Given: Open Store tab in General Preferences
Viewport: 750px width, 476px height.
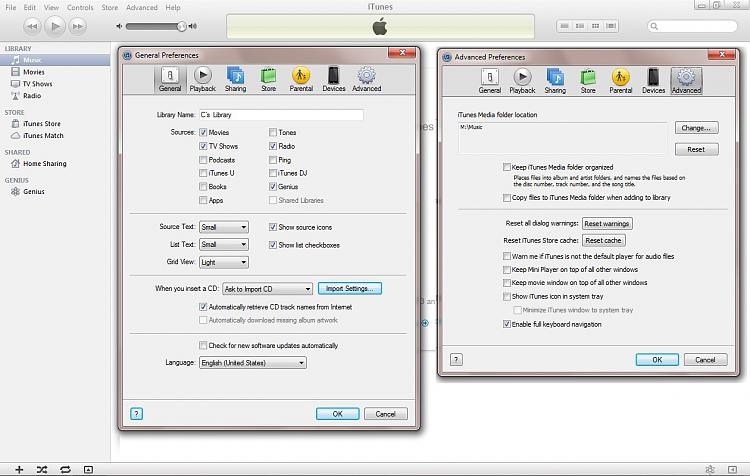Looking at the screenshot, I should pos(268,79).
